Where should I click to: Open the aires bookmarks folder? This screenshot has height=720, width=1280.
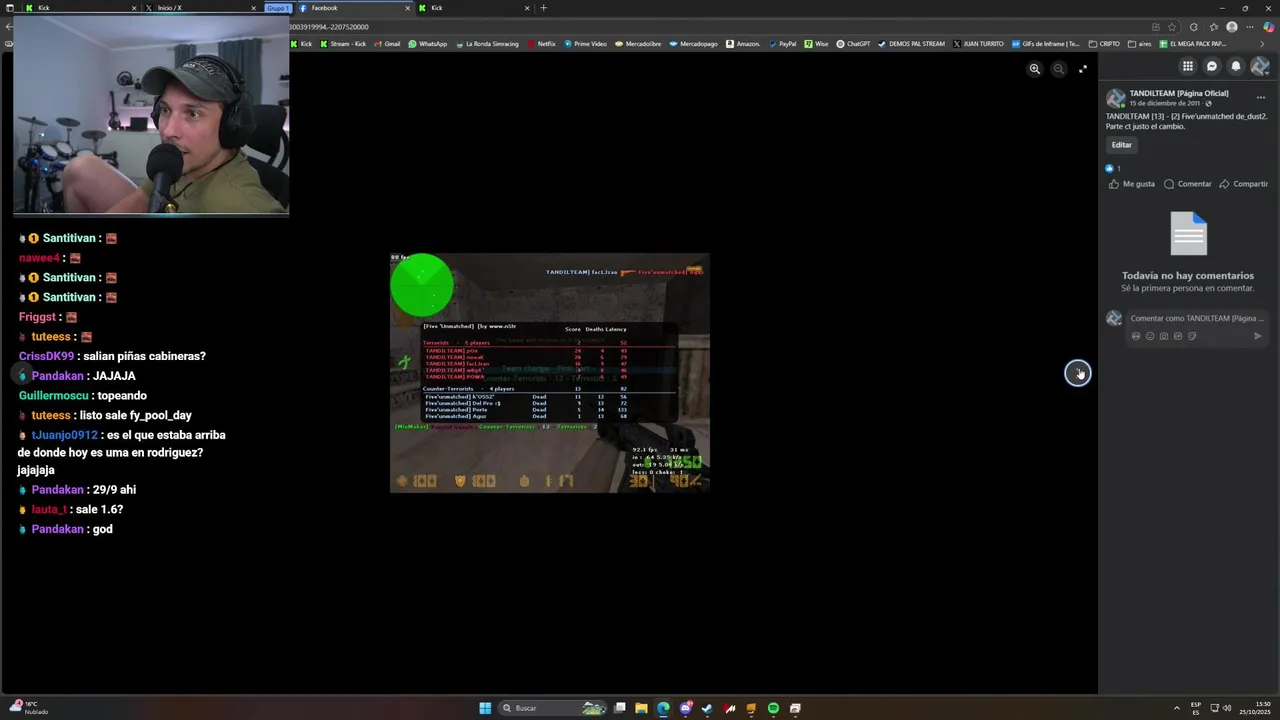tap(1140, 44)
